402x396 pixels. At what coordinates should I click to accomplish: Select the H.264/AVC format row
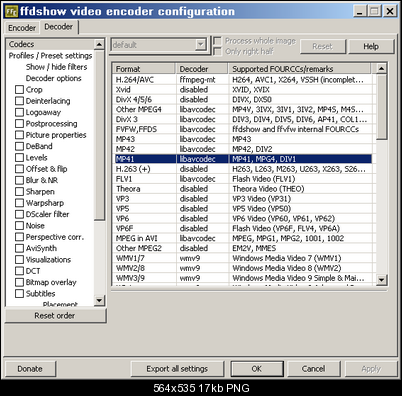(x=243, y=80)
